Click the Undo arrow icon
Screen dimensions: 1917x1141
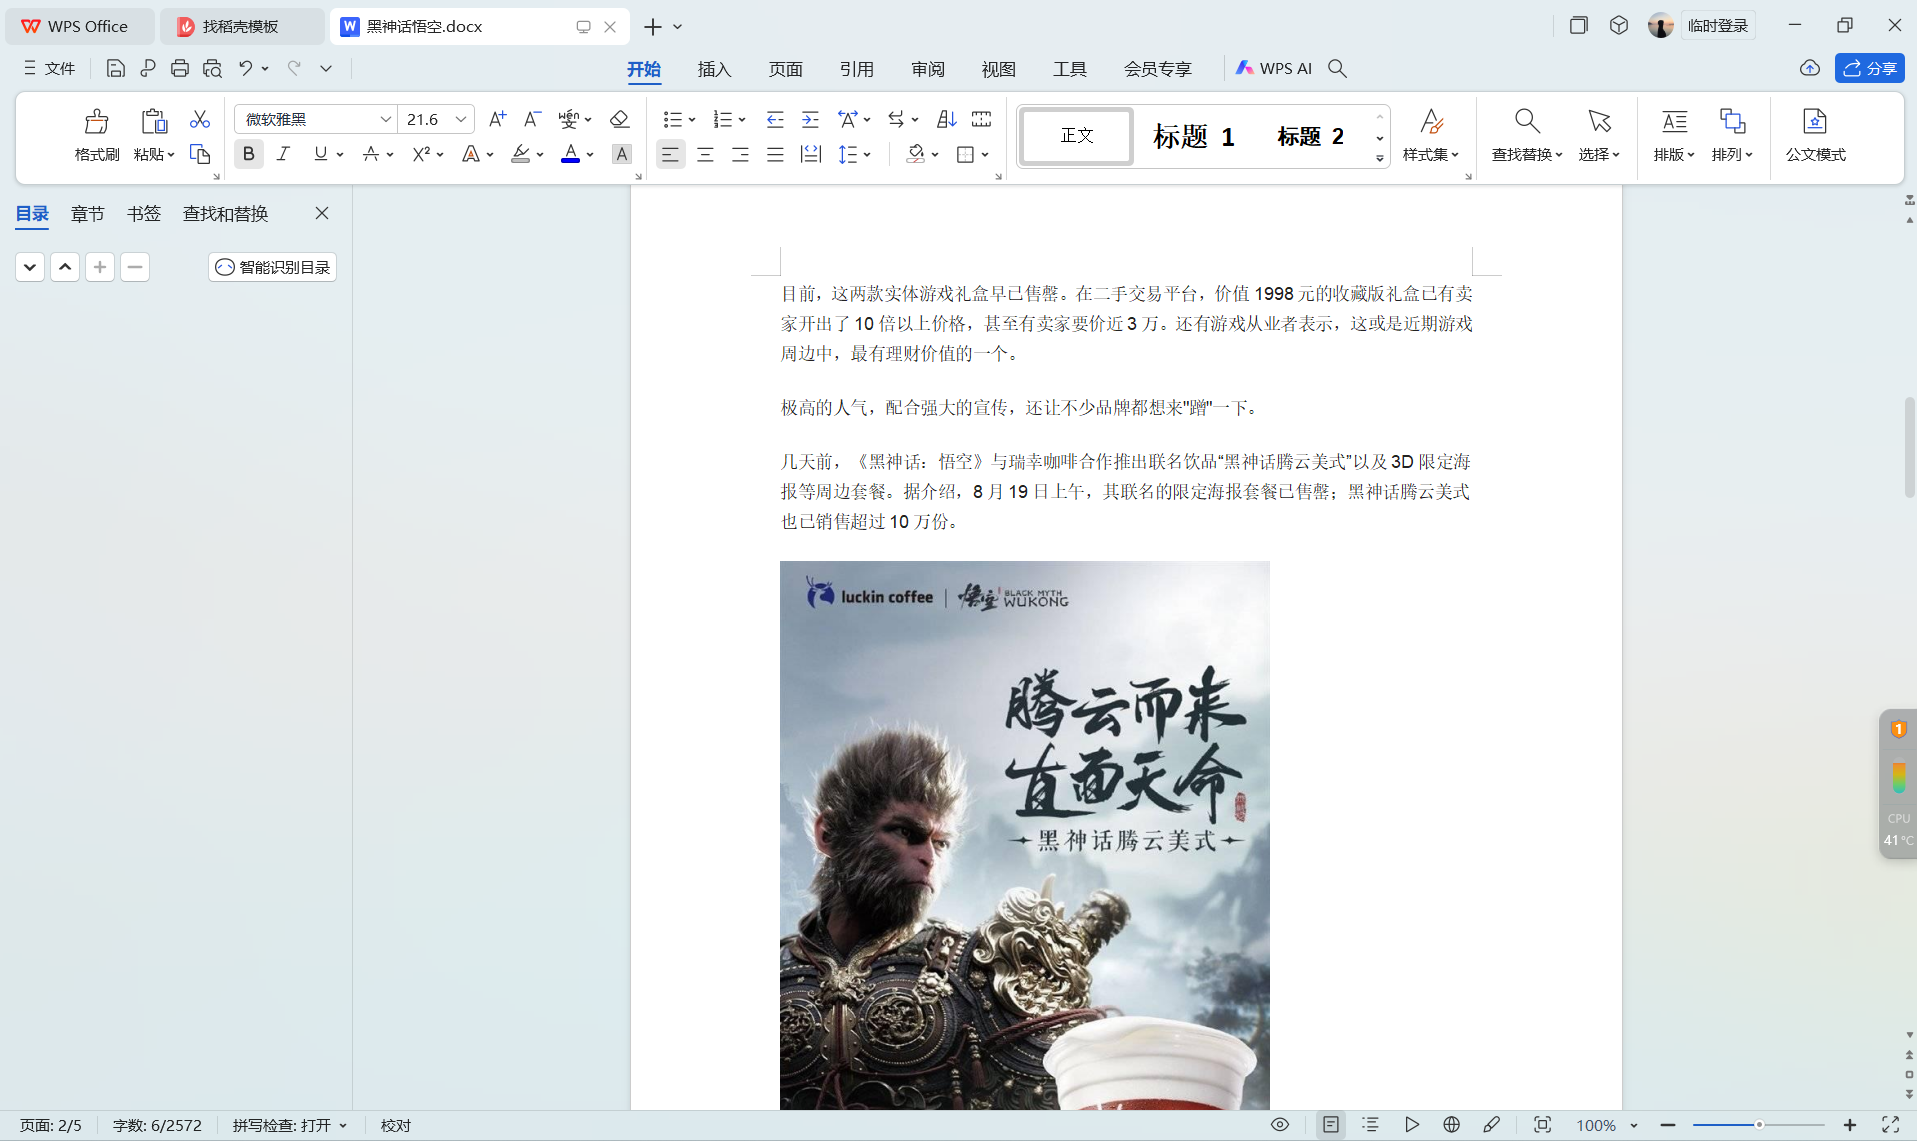245,68
